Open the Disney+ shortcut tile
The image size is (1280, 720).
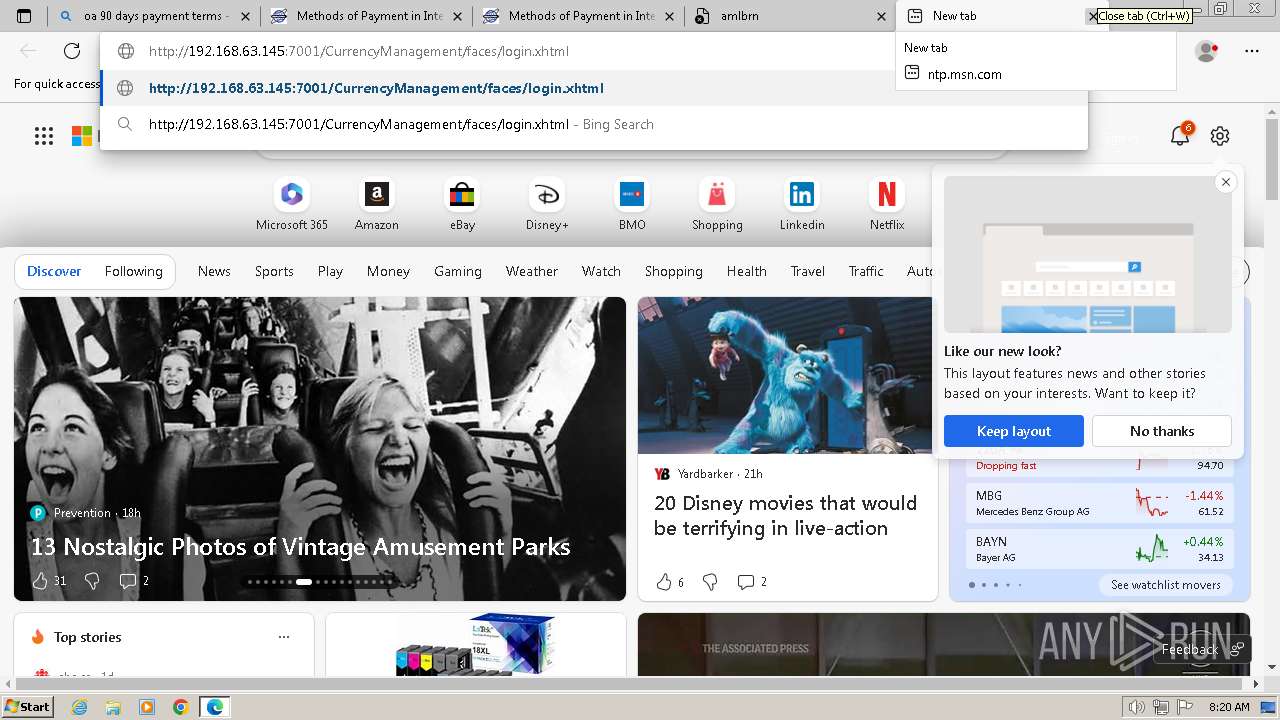(547, 205)
